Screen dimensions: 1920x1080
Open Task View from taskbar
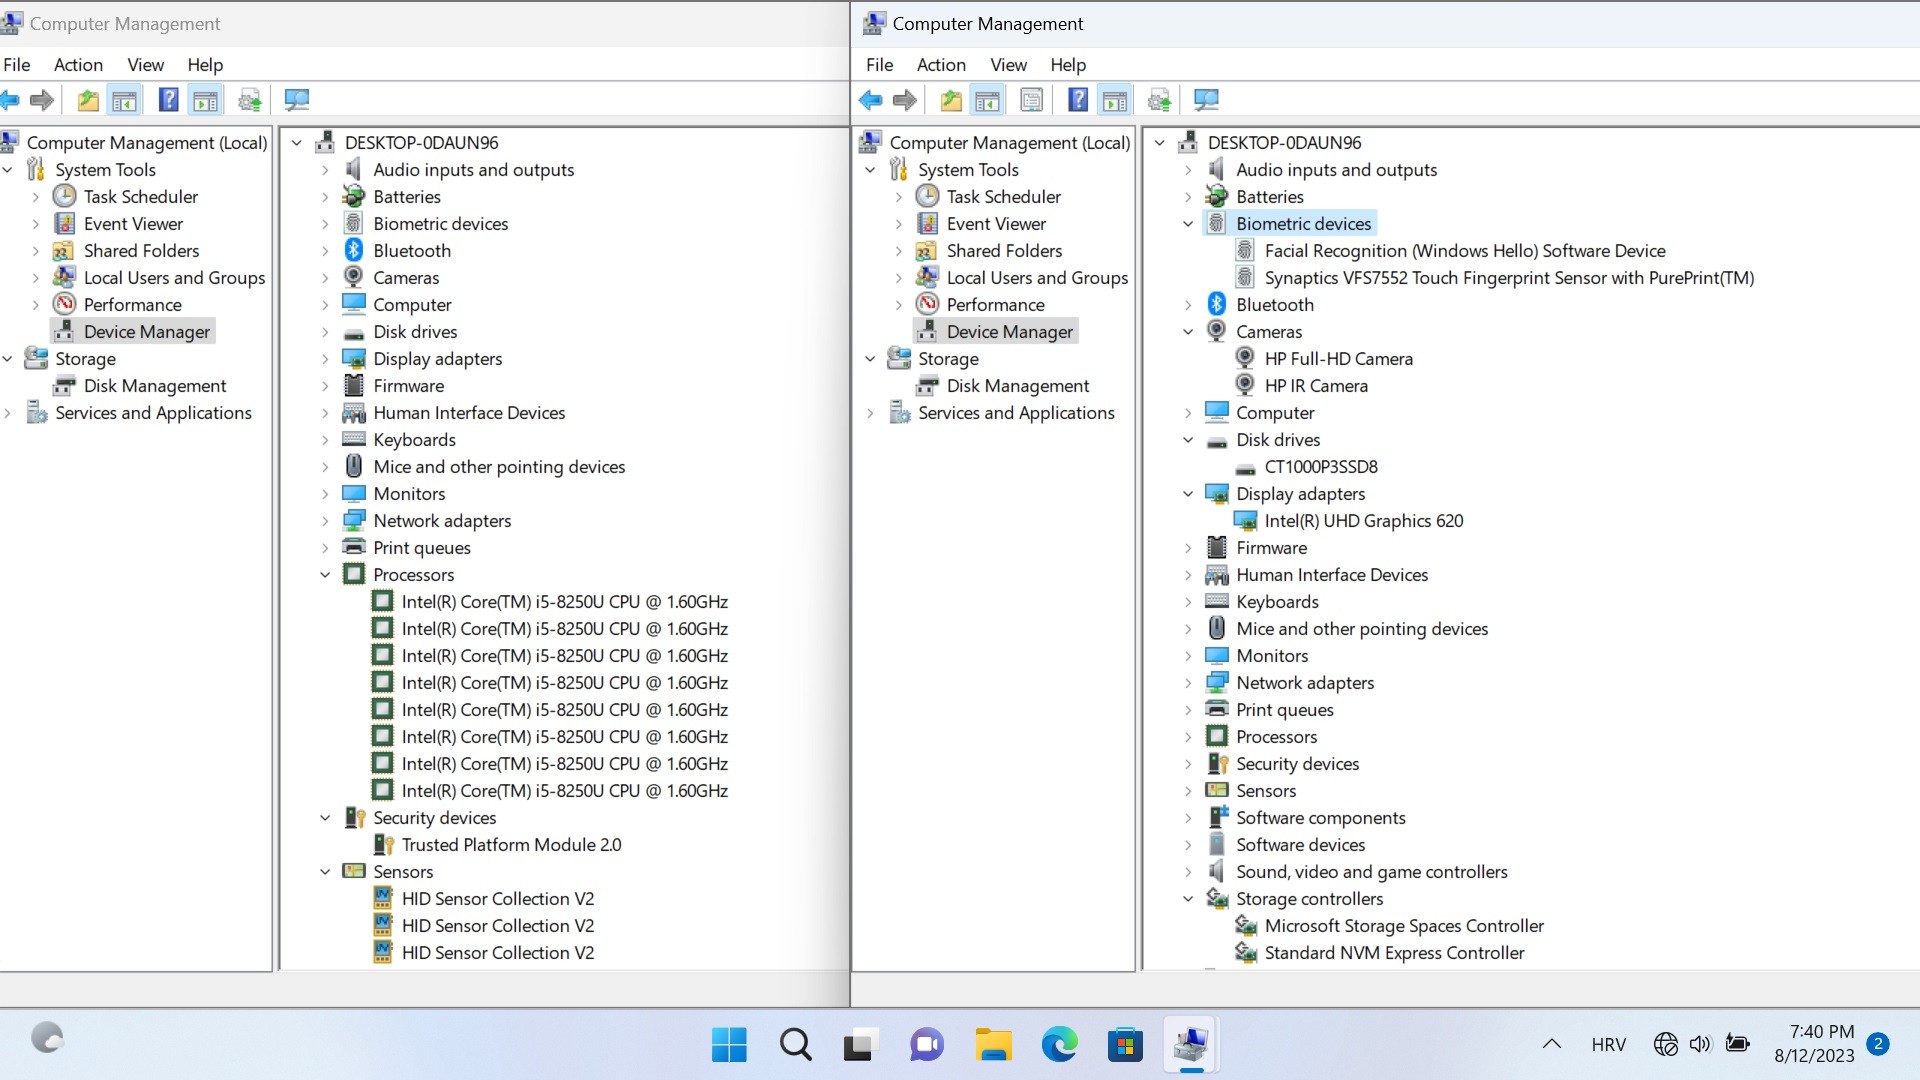861,1045
